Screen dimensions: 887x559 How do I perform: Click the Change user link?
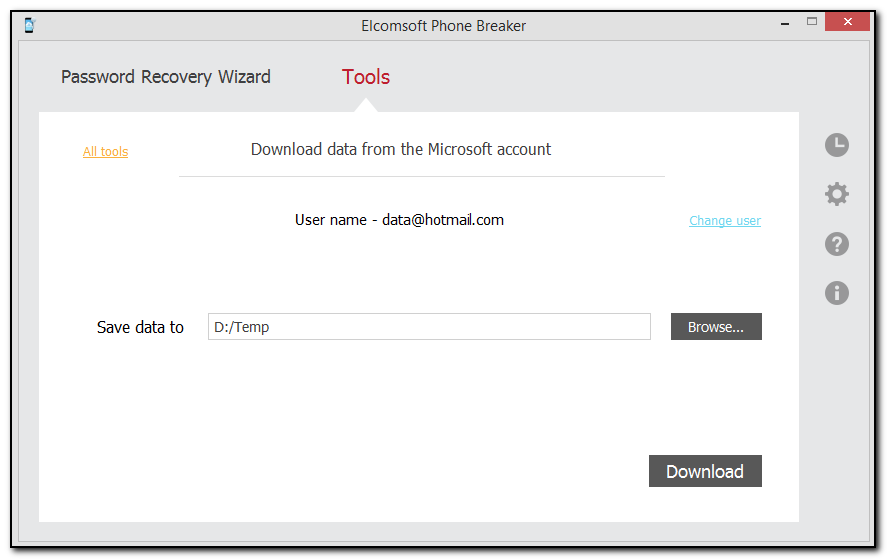click(x=725, y=221)
